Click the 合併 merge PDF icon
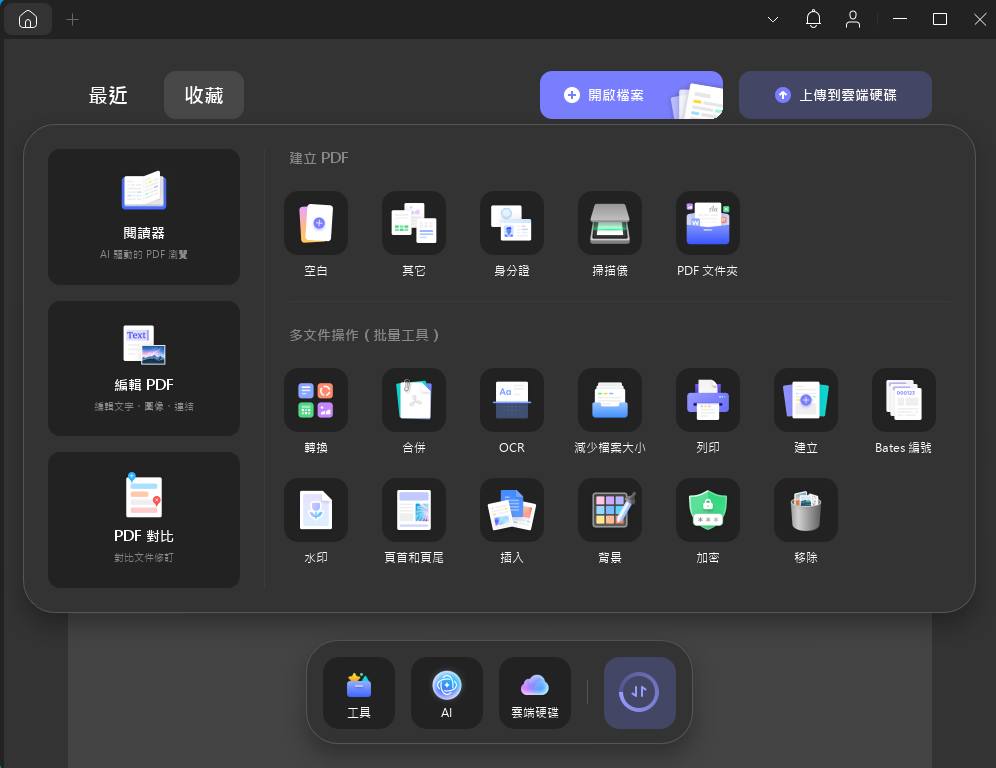 (x=414, y=401)
